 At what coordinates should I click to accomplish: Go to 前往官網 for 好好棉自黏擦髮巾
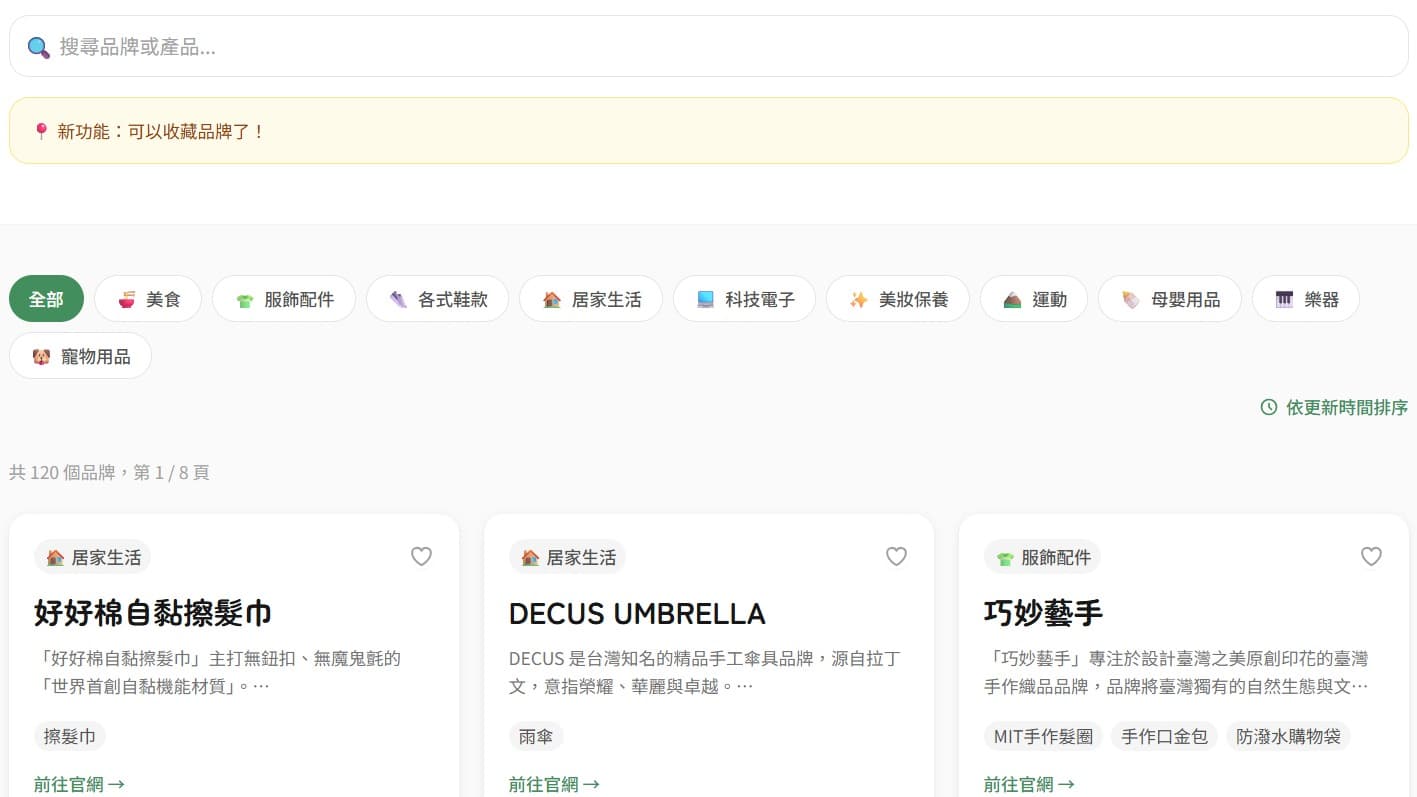pyautogui.click(x=79, y=784)
